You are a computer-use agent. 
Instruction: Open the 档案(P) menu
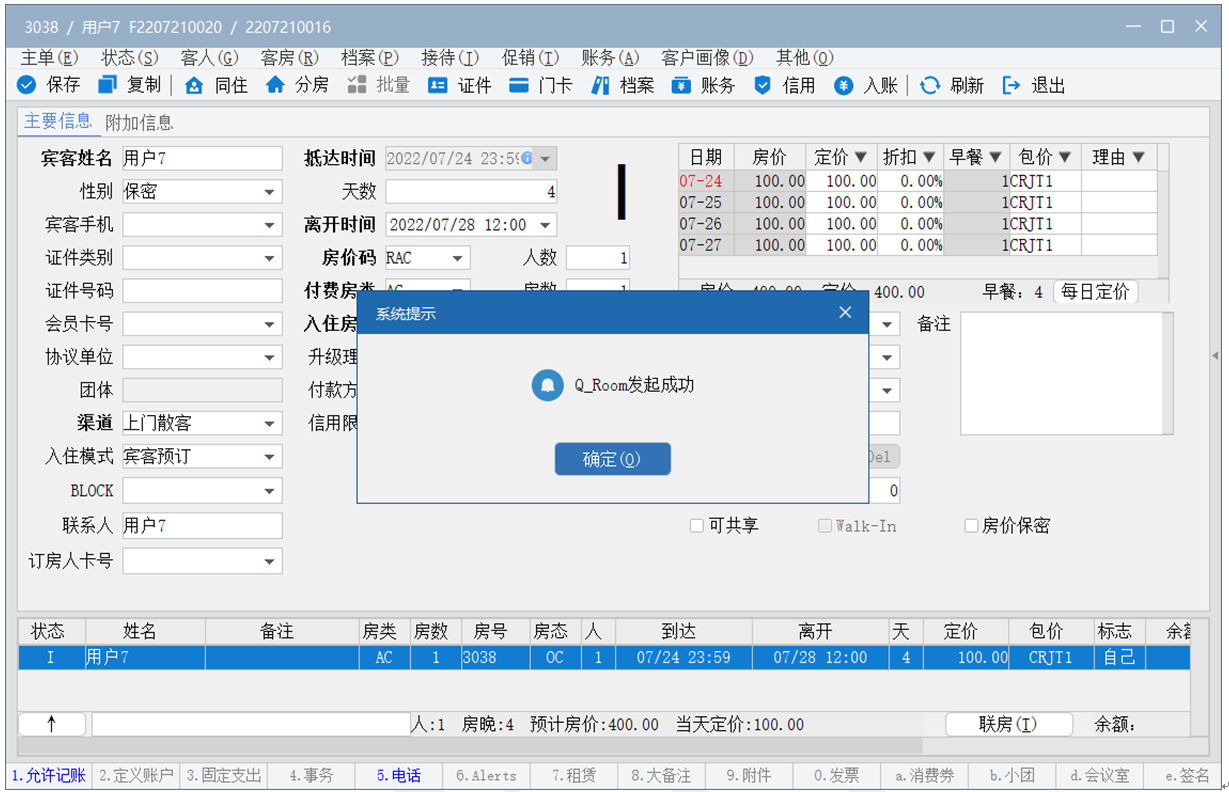coord(370,58)
